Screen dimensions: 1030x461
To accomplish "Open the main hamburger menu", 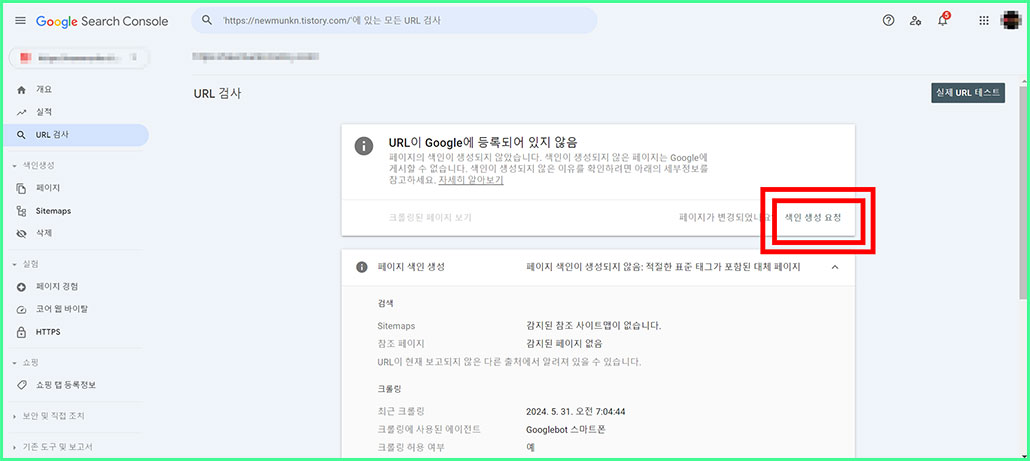I will [20, 20].
